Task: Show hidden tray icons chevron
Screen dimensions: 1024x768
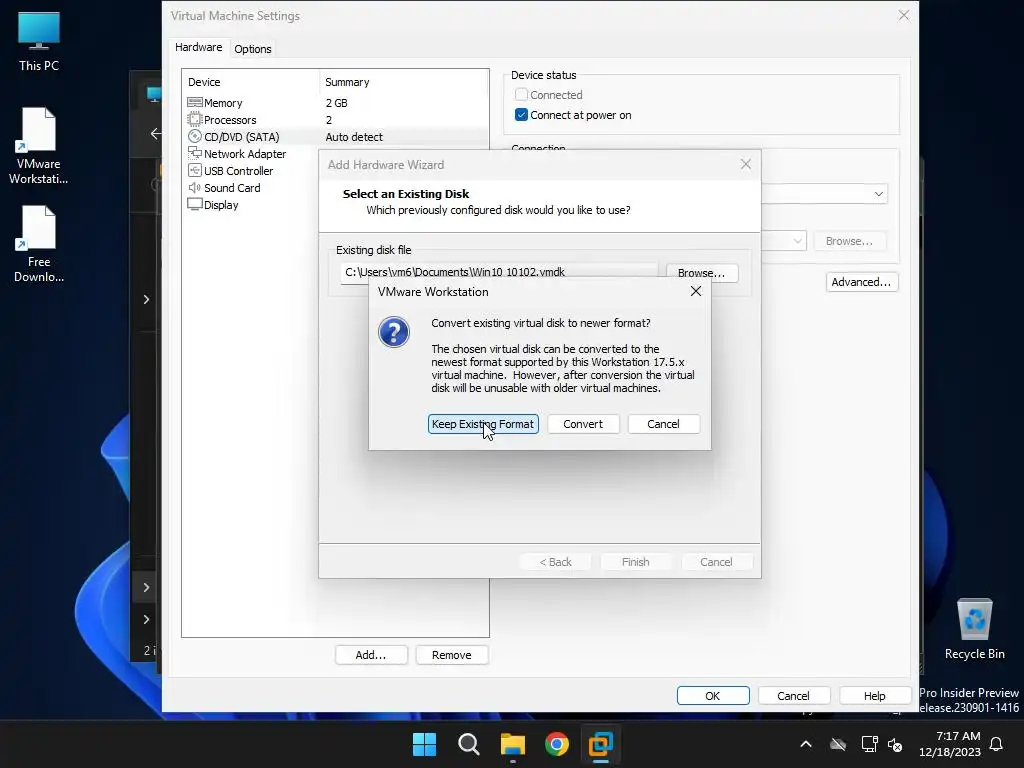Action: coord(806,744)
